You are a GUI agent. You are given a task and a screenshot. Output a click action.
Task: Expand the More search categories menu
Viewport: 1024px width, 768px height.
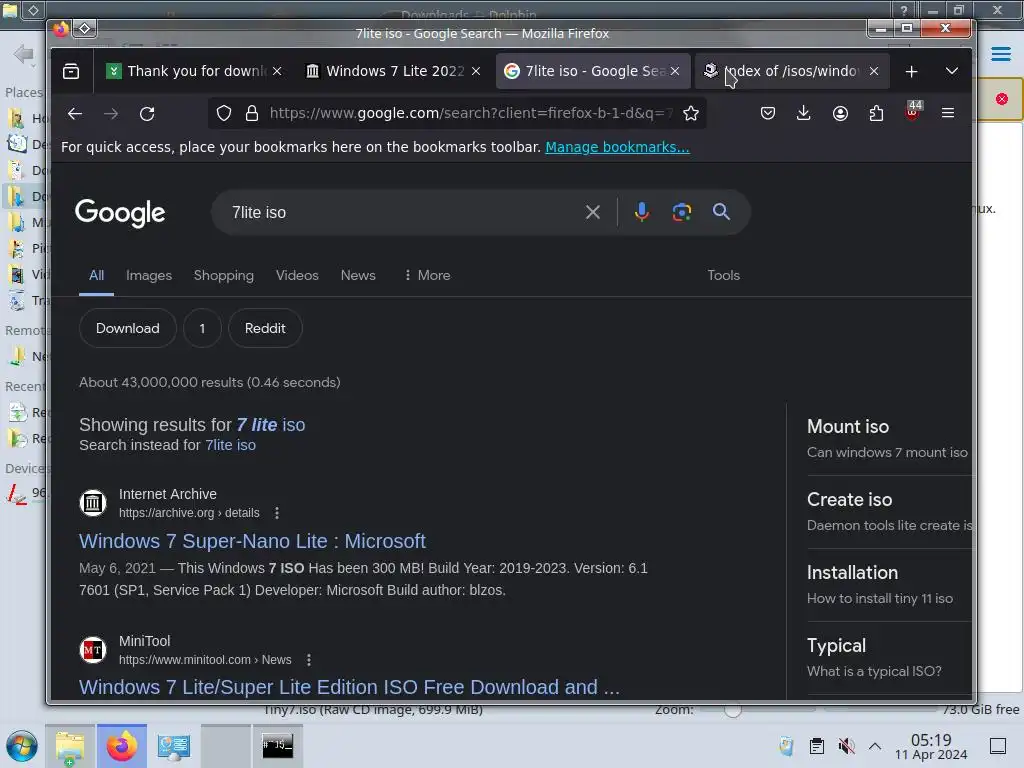pyautogui.click(x=427, y=276)
